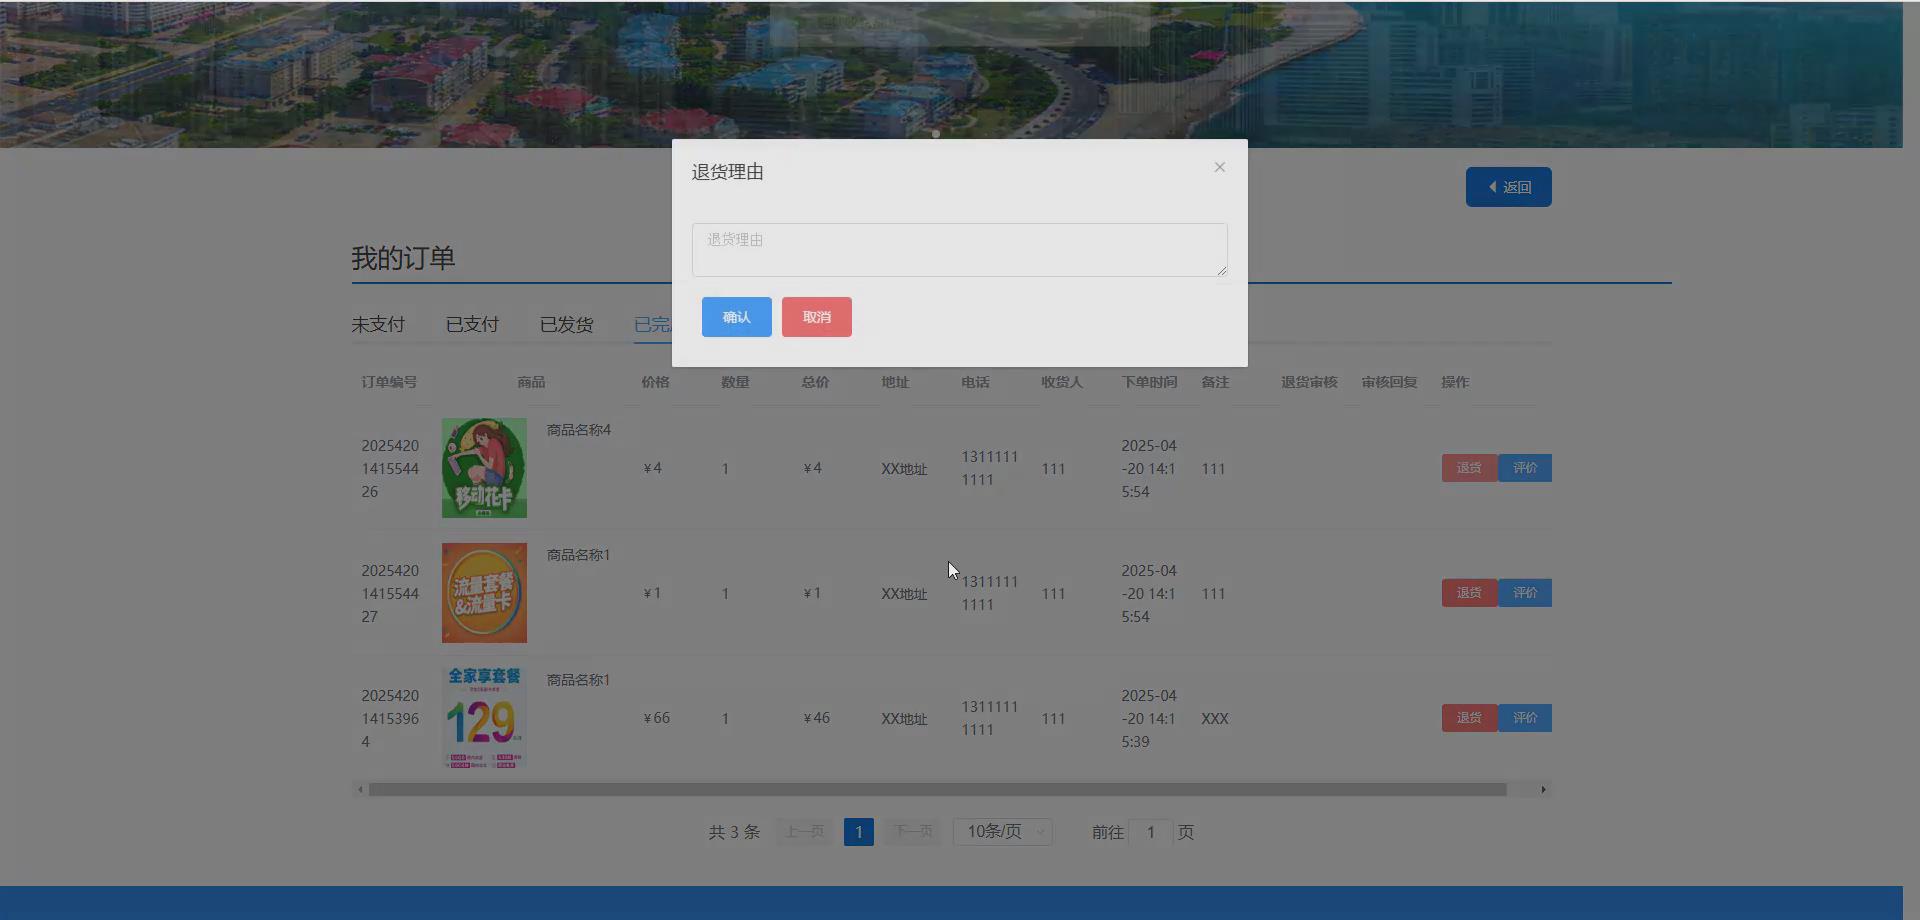Screen dimensions: 1920x920
Task: Click 退货 on the ¥1 order row
Action: (x=1468, y=592)
